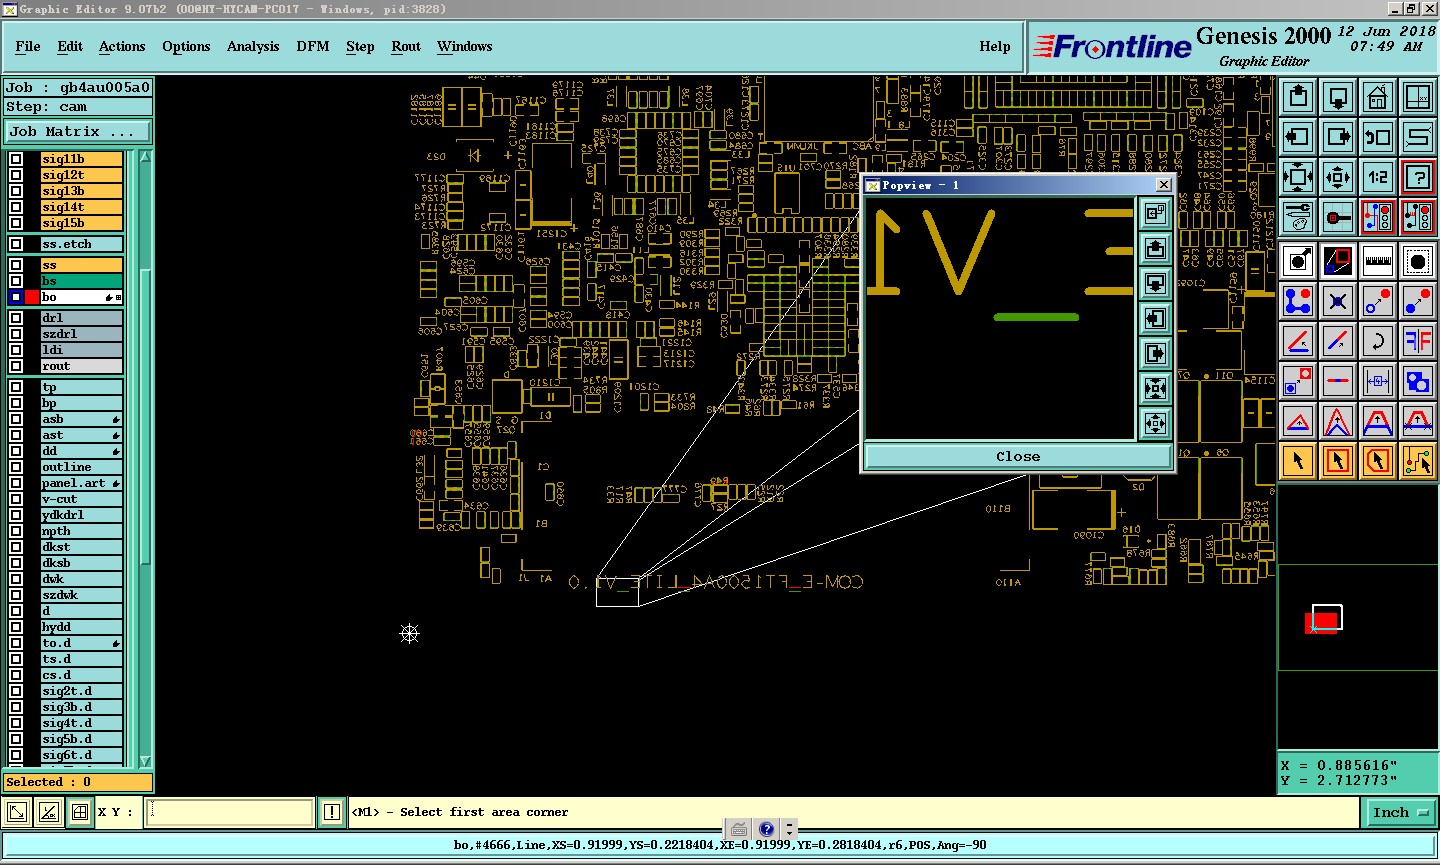Click the help question icon in bottom bar

pyautogui.click(x=766, y=829)
